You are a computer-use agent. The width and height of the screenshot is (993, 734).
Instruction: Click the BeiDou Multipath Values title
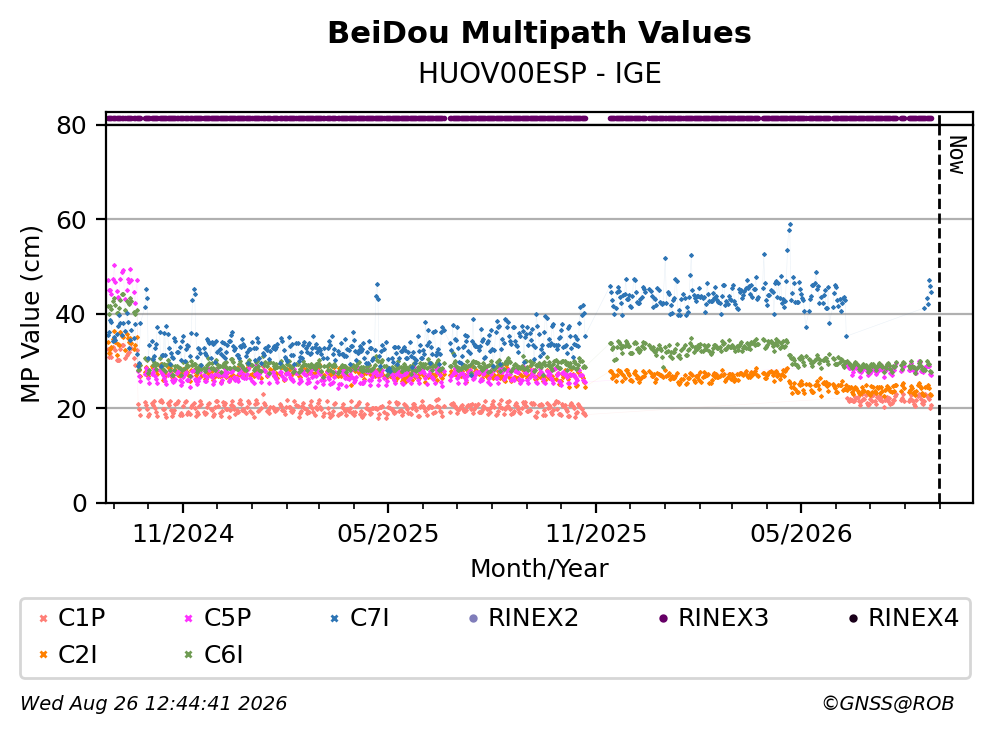[539, 33]
